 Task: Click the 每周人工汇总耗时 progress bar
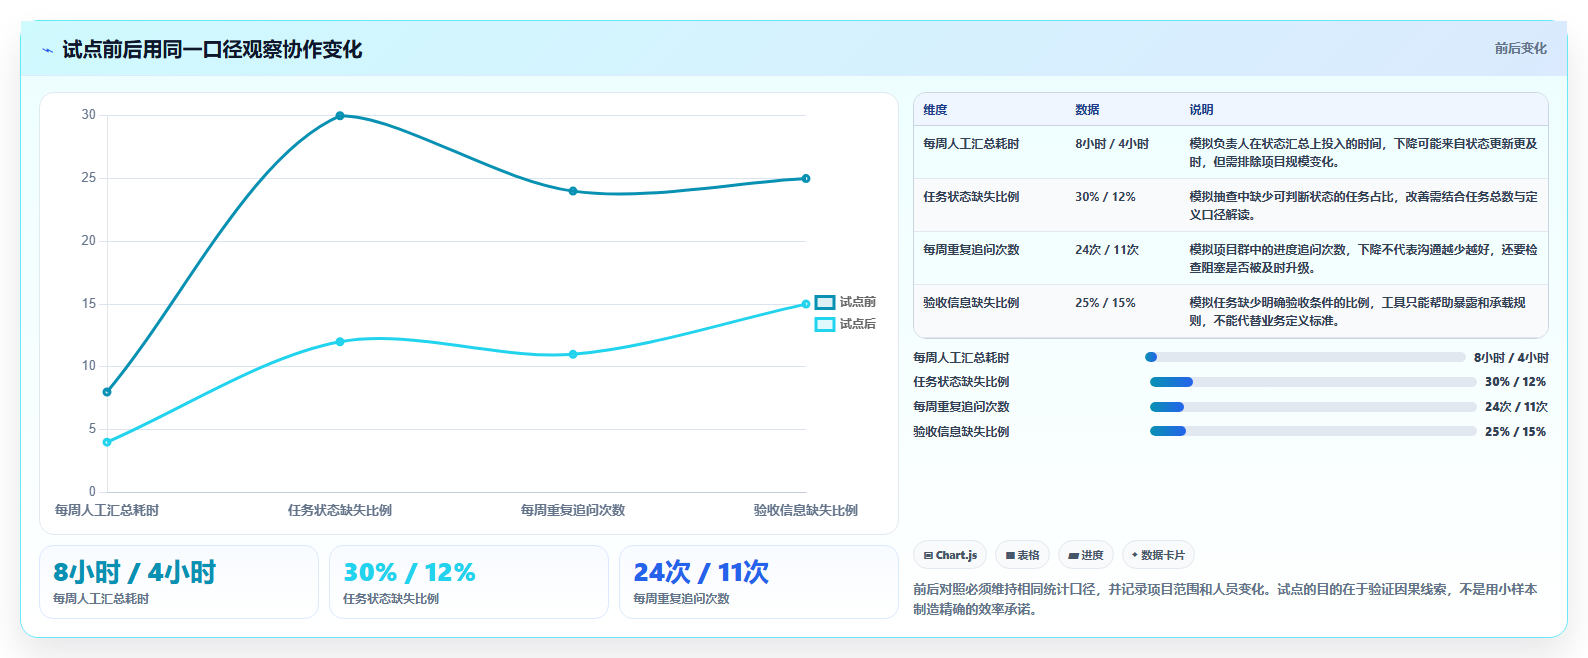[x=1305, y=357]
